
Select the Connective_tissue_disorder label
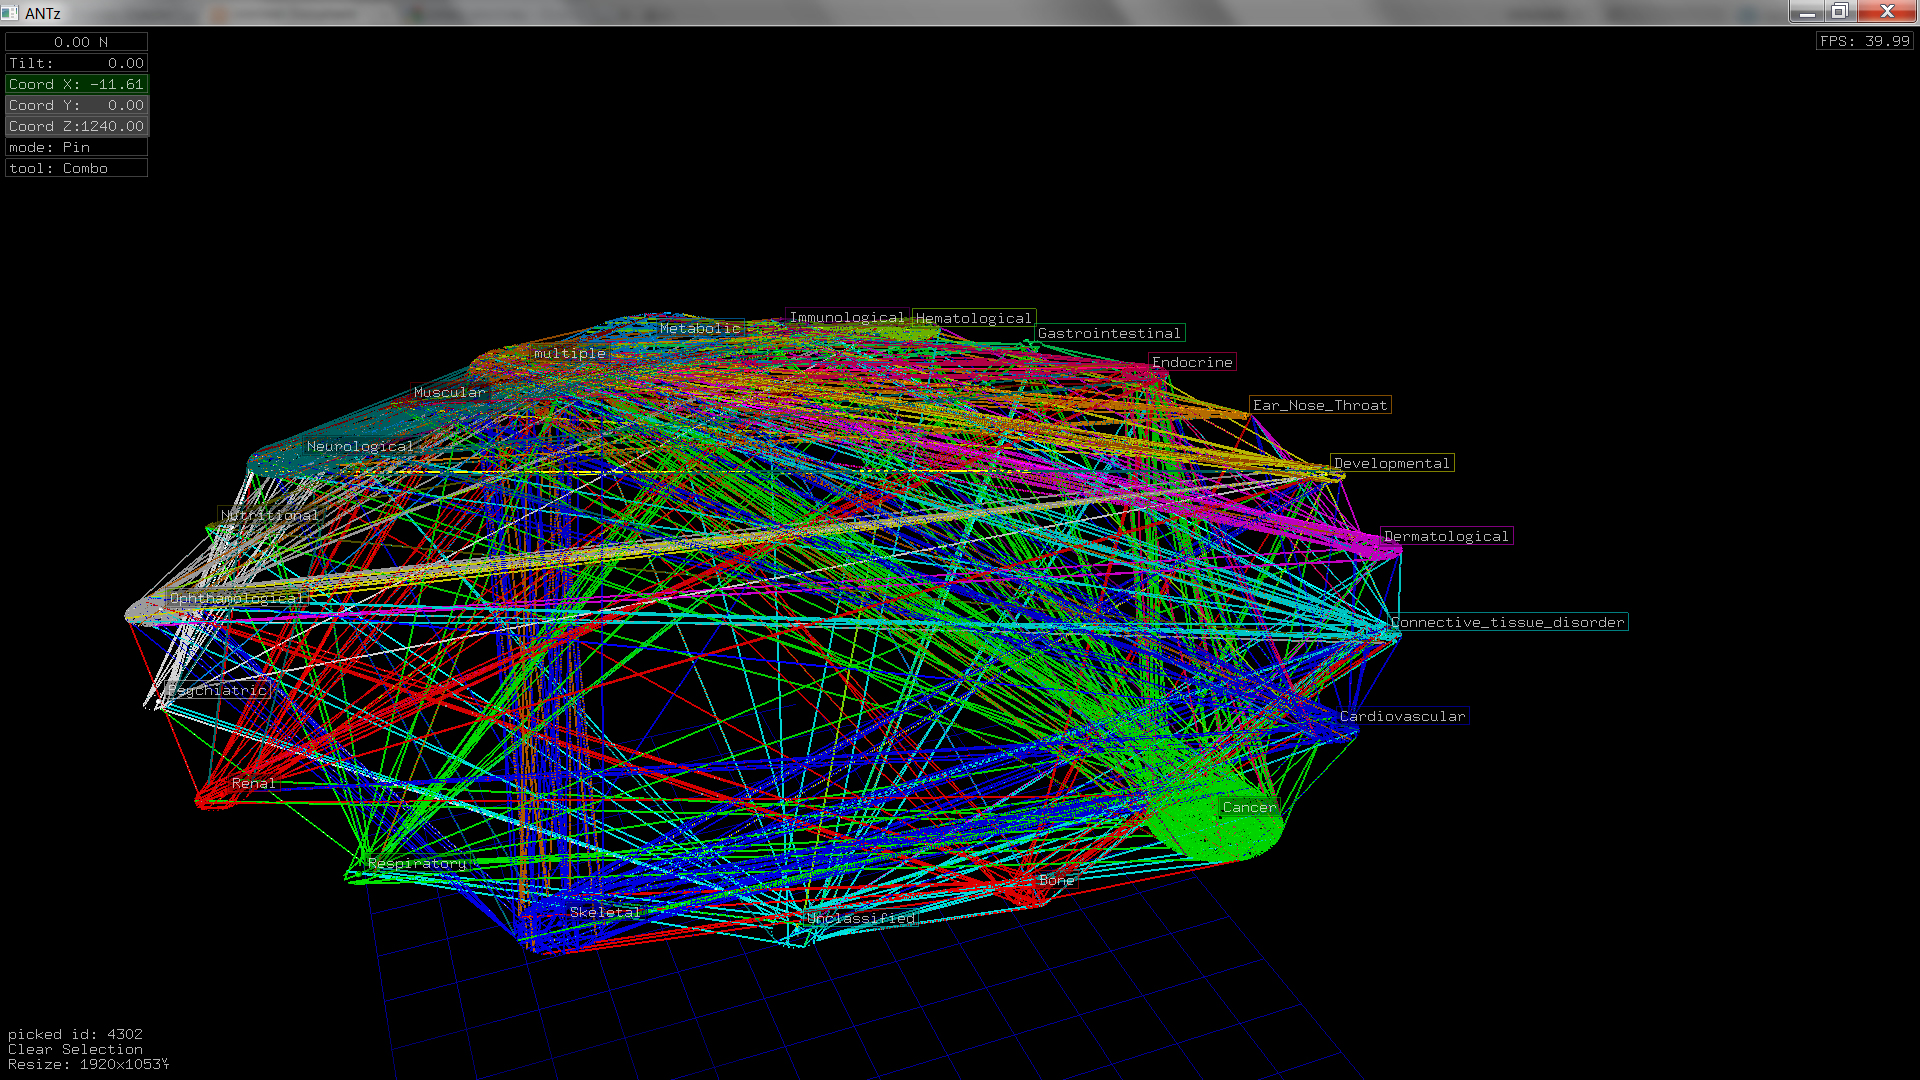tap(1508, 622)
